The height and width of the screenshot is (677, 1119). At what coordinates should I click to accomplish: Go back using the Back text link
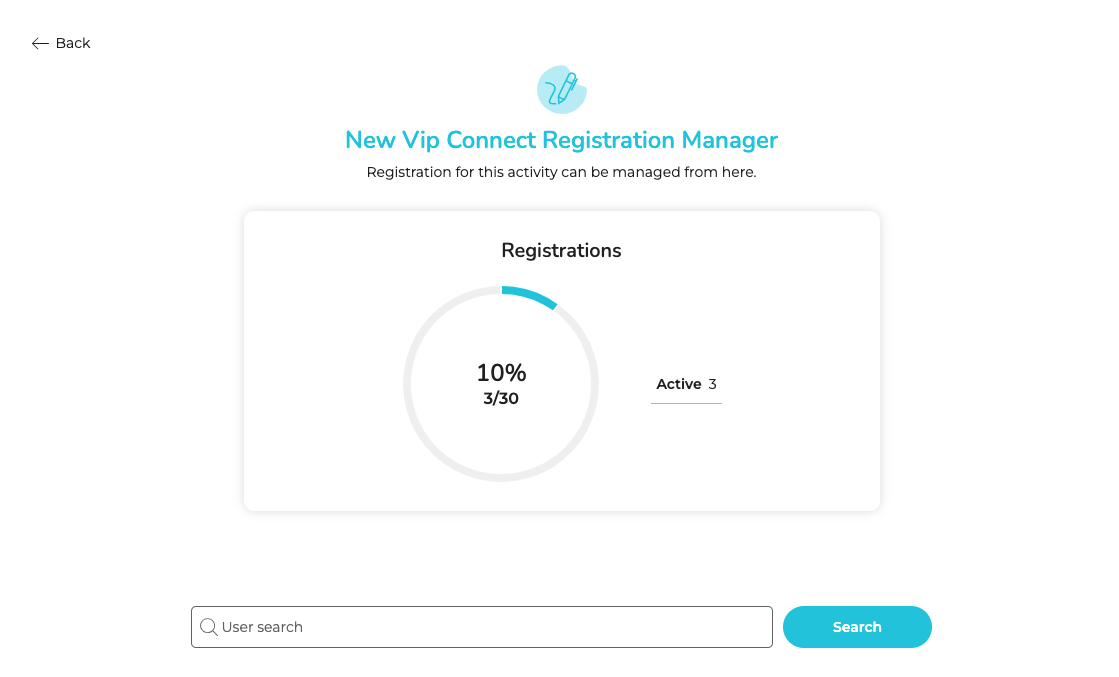73,43
